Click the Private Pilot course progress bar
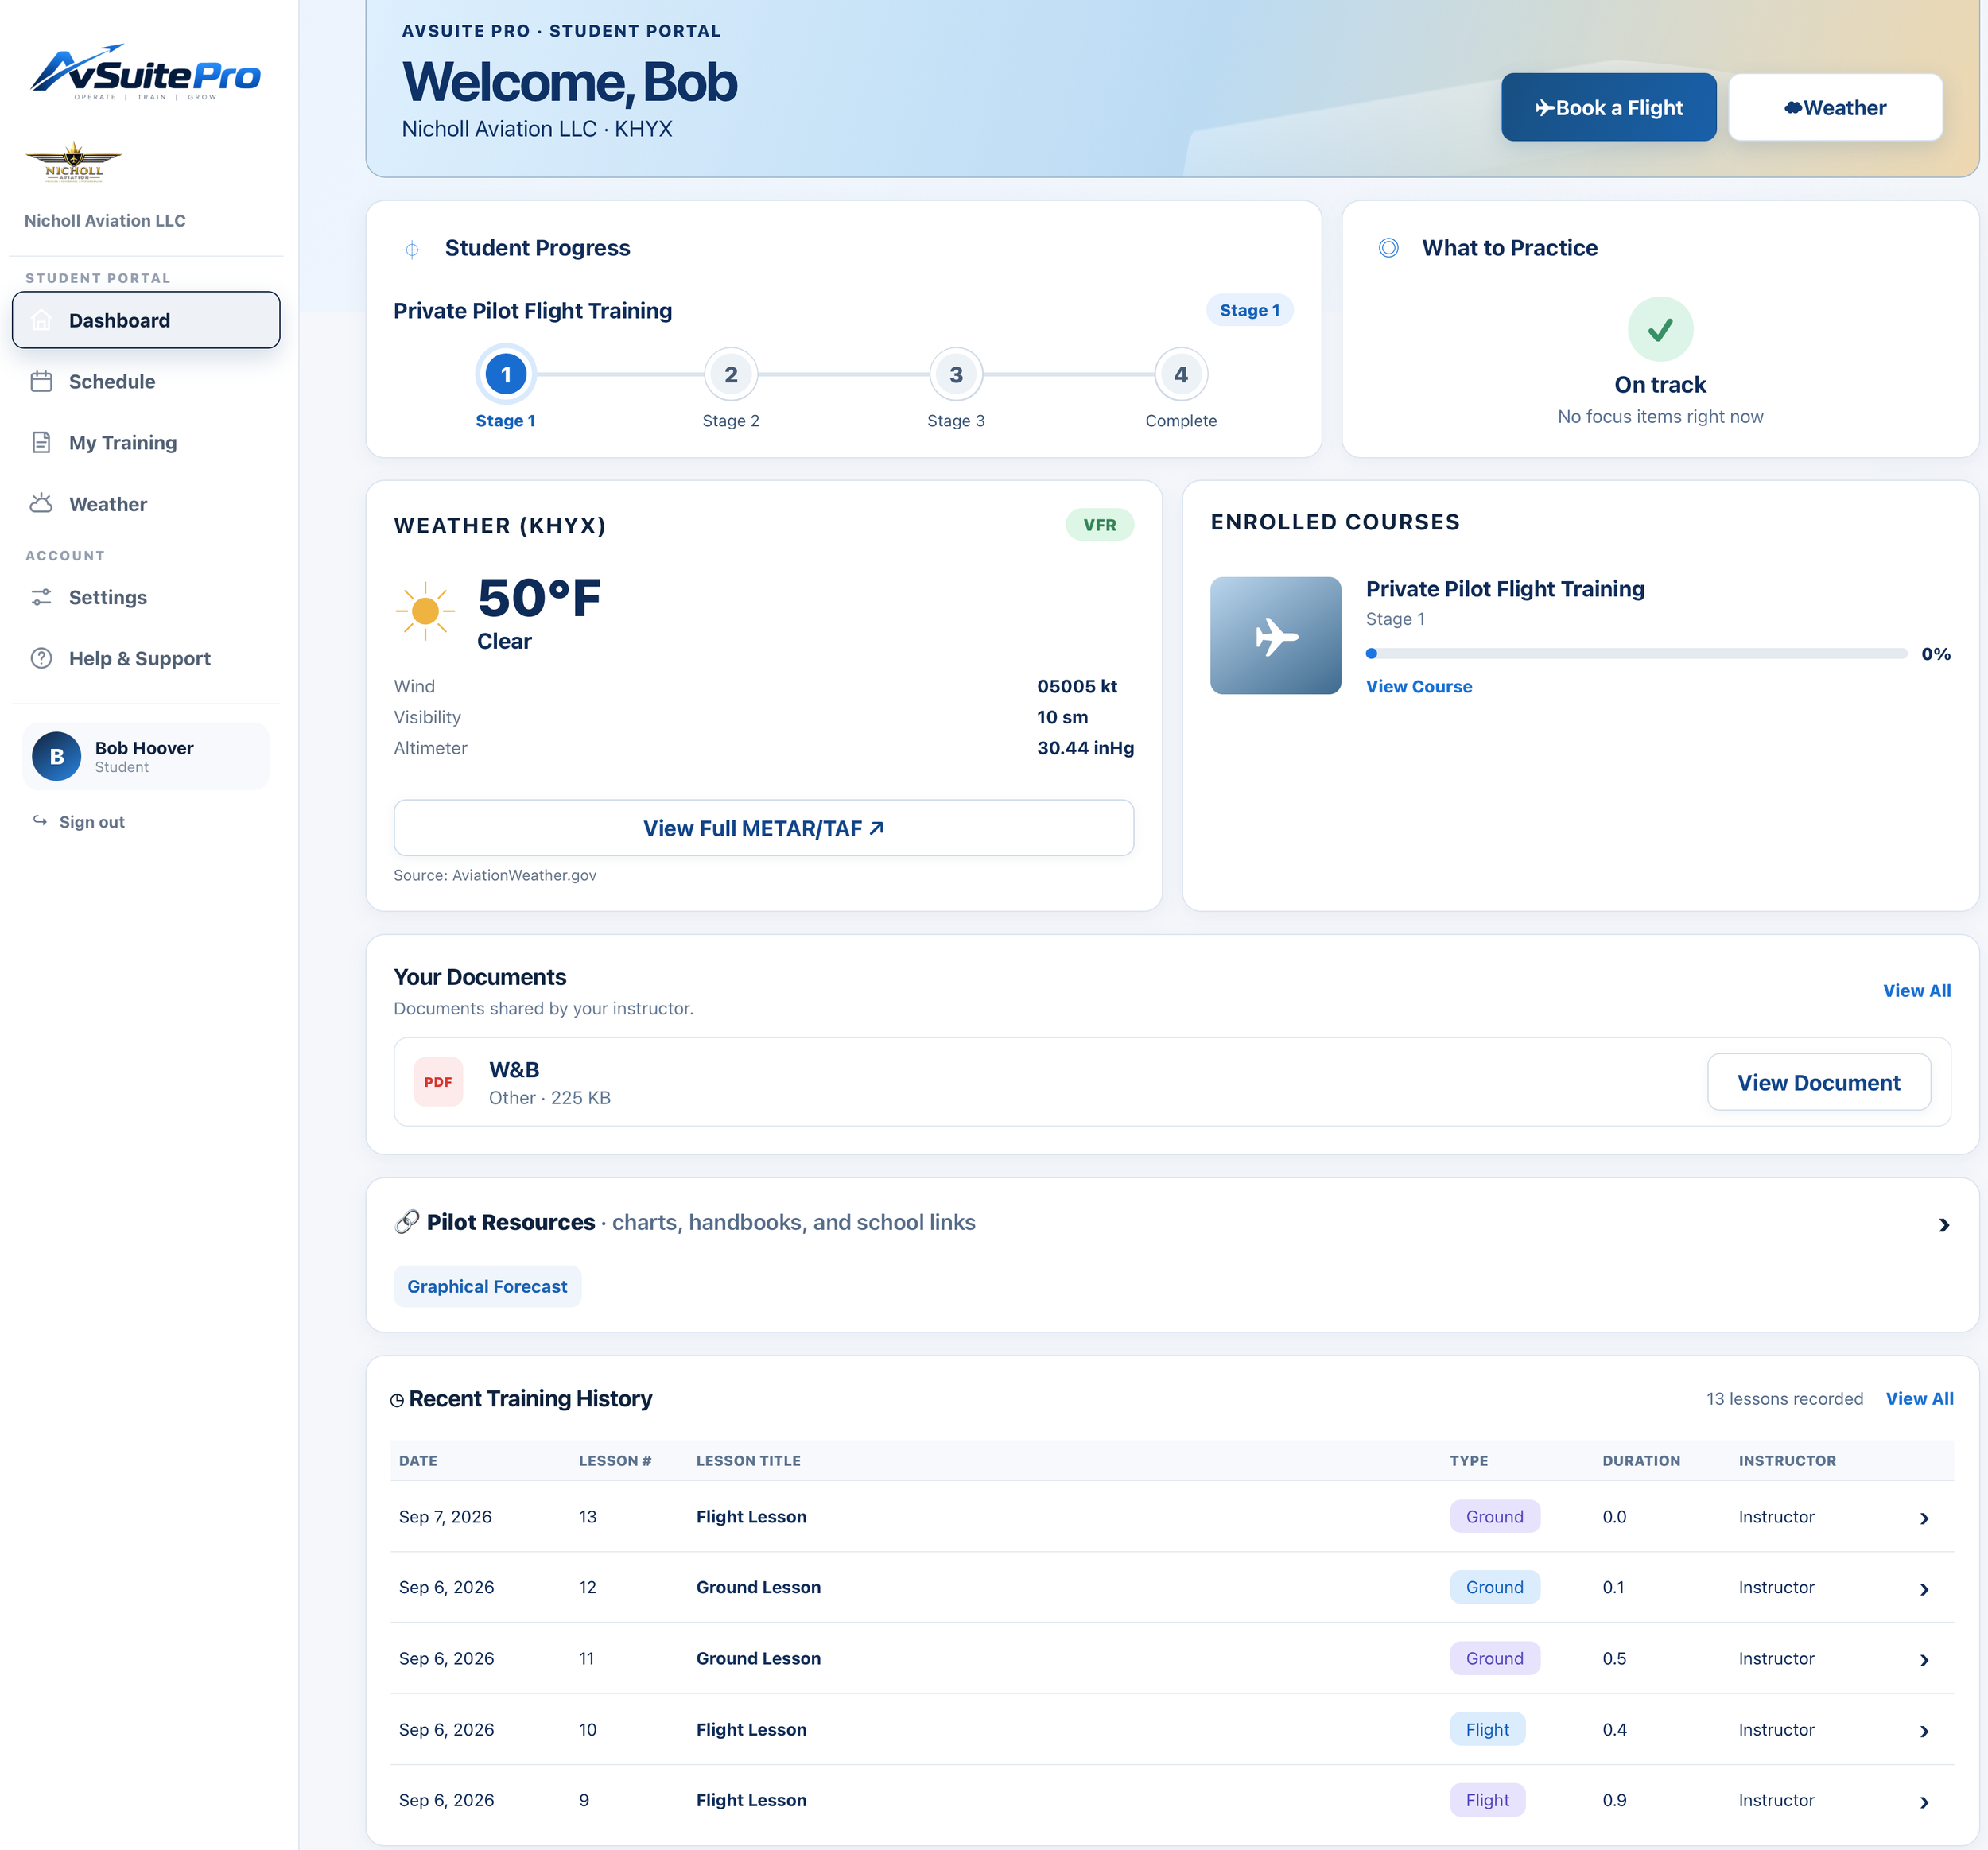Image resolution: width=1988 pixels, height=1850 pixels. [1636, 653]
